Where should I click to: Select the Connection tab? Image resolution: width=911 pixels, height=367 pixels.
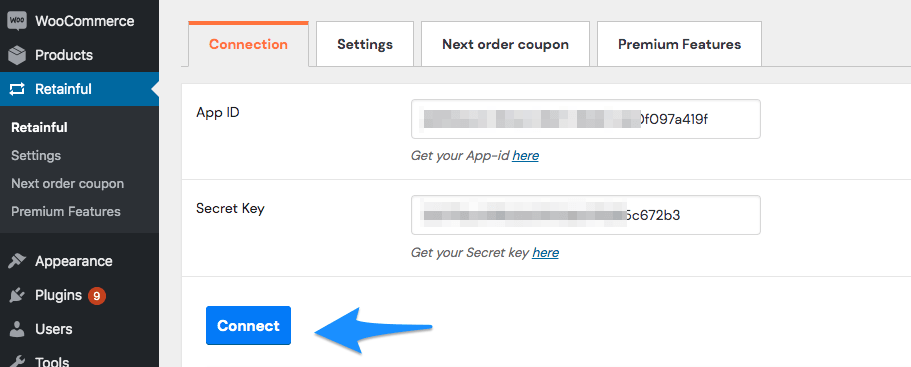coord(248,44)
